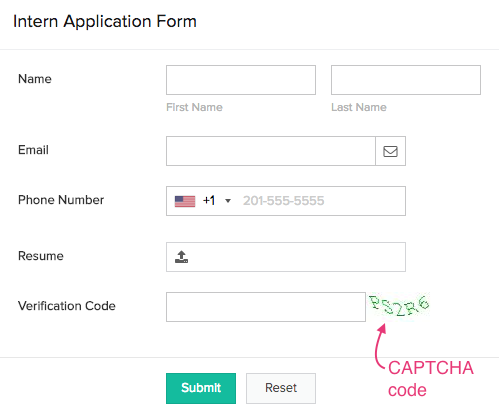Image resolution: width=499 pixels, height=419 pixels.
Task: Click the Name field label
Action: [35, 79]
